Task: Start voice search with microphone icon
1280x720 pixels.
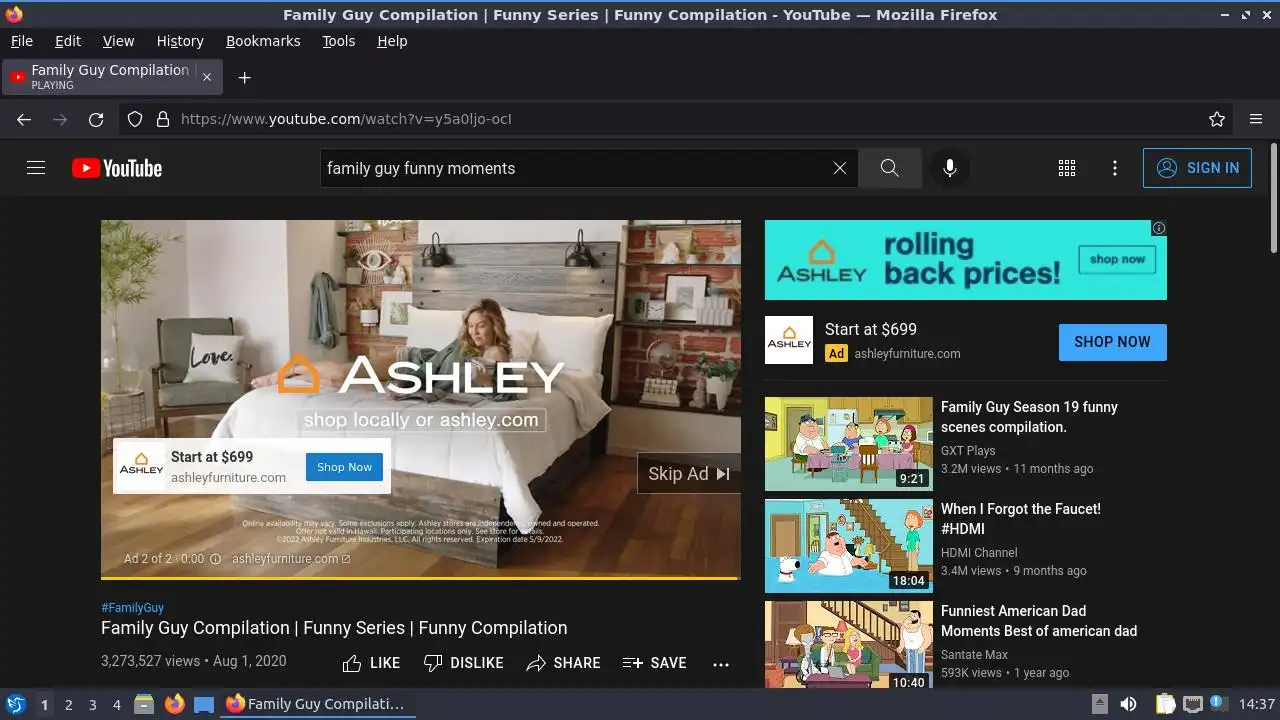Action: [x=950, y=168]
